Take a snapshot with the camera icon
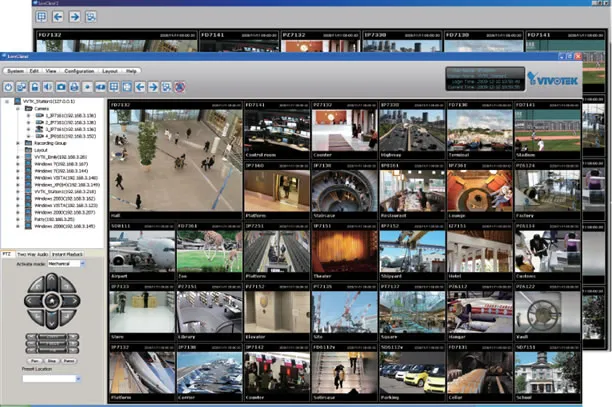The height and width of the screenshot is (407, 612). coord(61,87)
